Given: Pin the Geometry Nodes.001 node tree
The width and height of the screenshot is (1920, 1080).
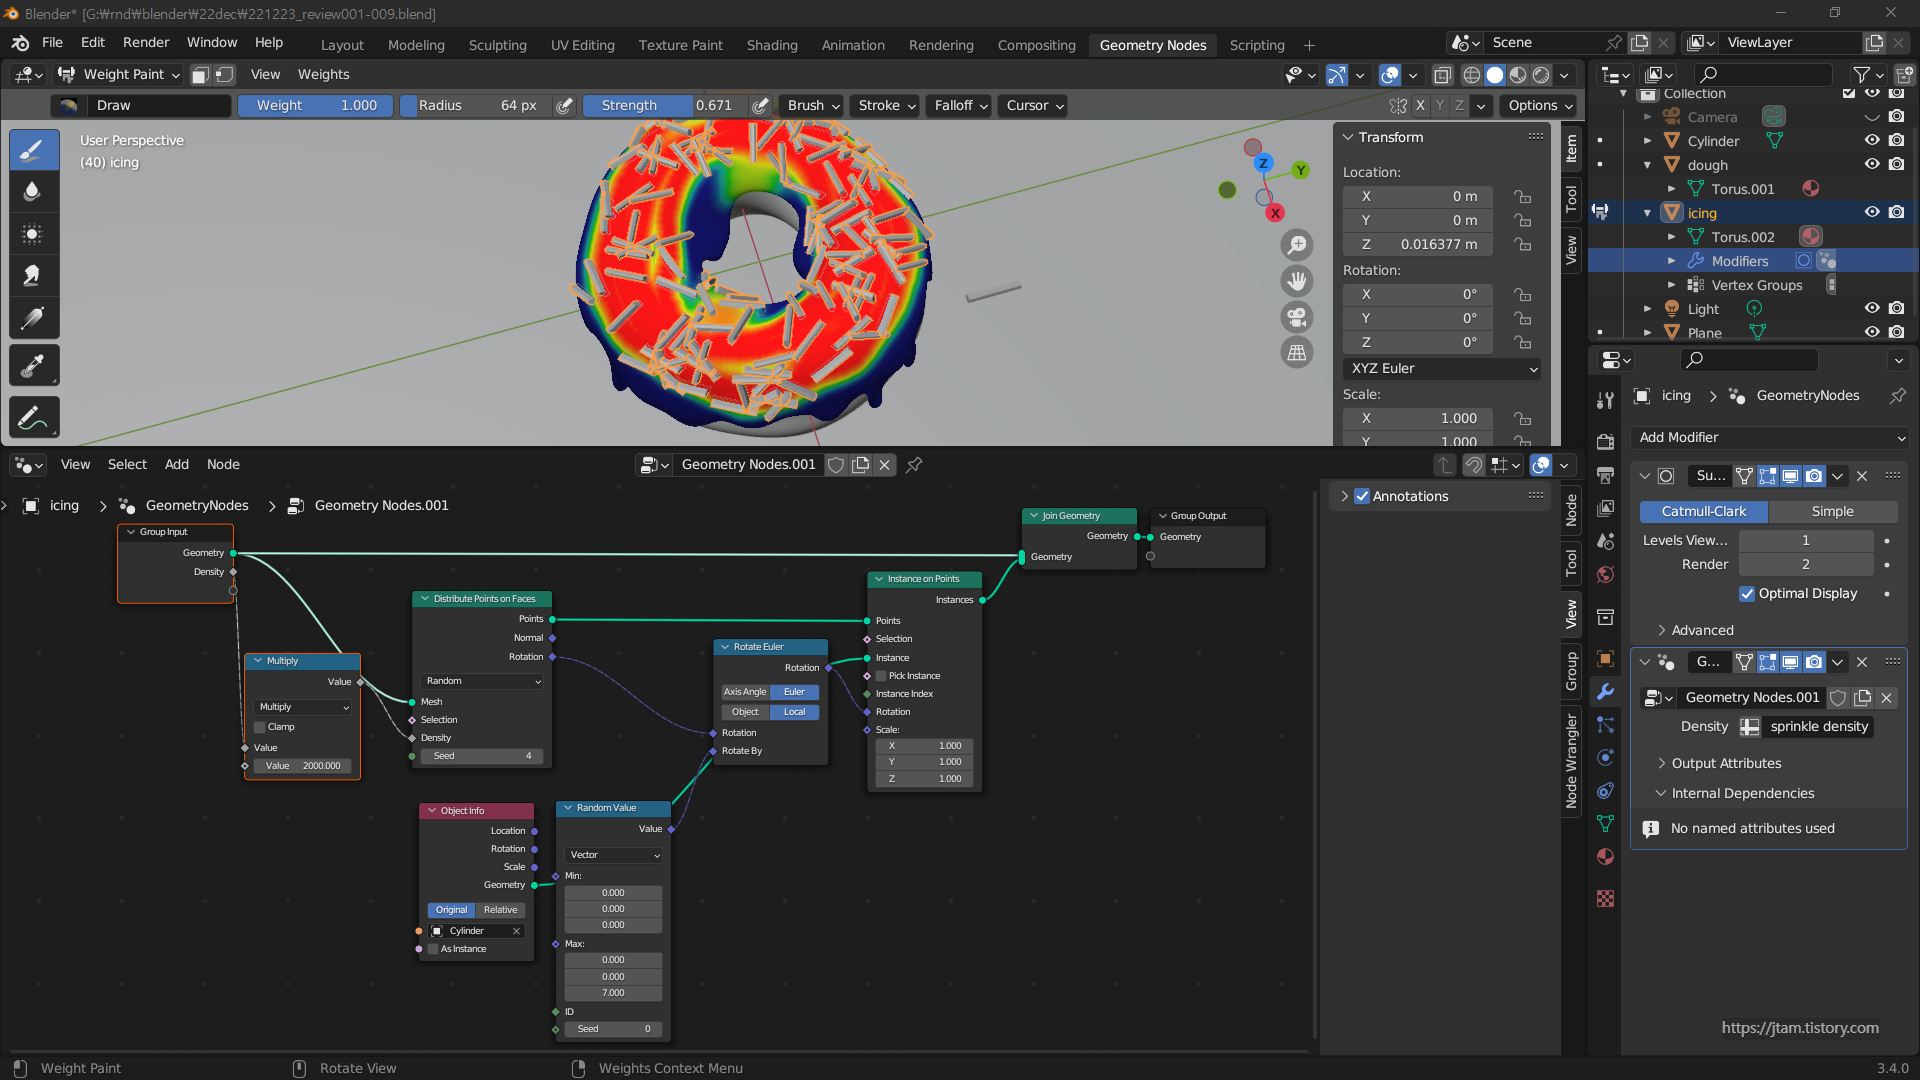Looking at the screenshot, I should [x=914, y=464].
